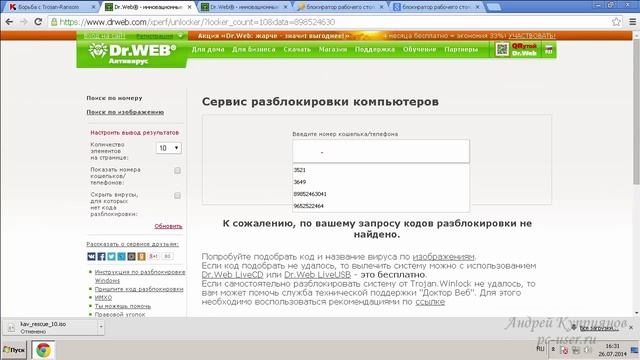The width and height of the screenshot is (640, 360).
Task: Close the downloads bar with the X
Action: pyautogui.click(x=631, y=327)
